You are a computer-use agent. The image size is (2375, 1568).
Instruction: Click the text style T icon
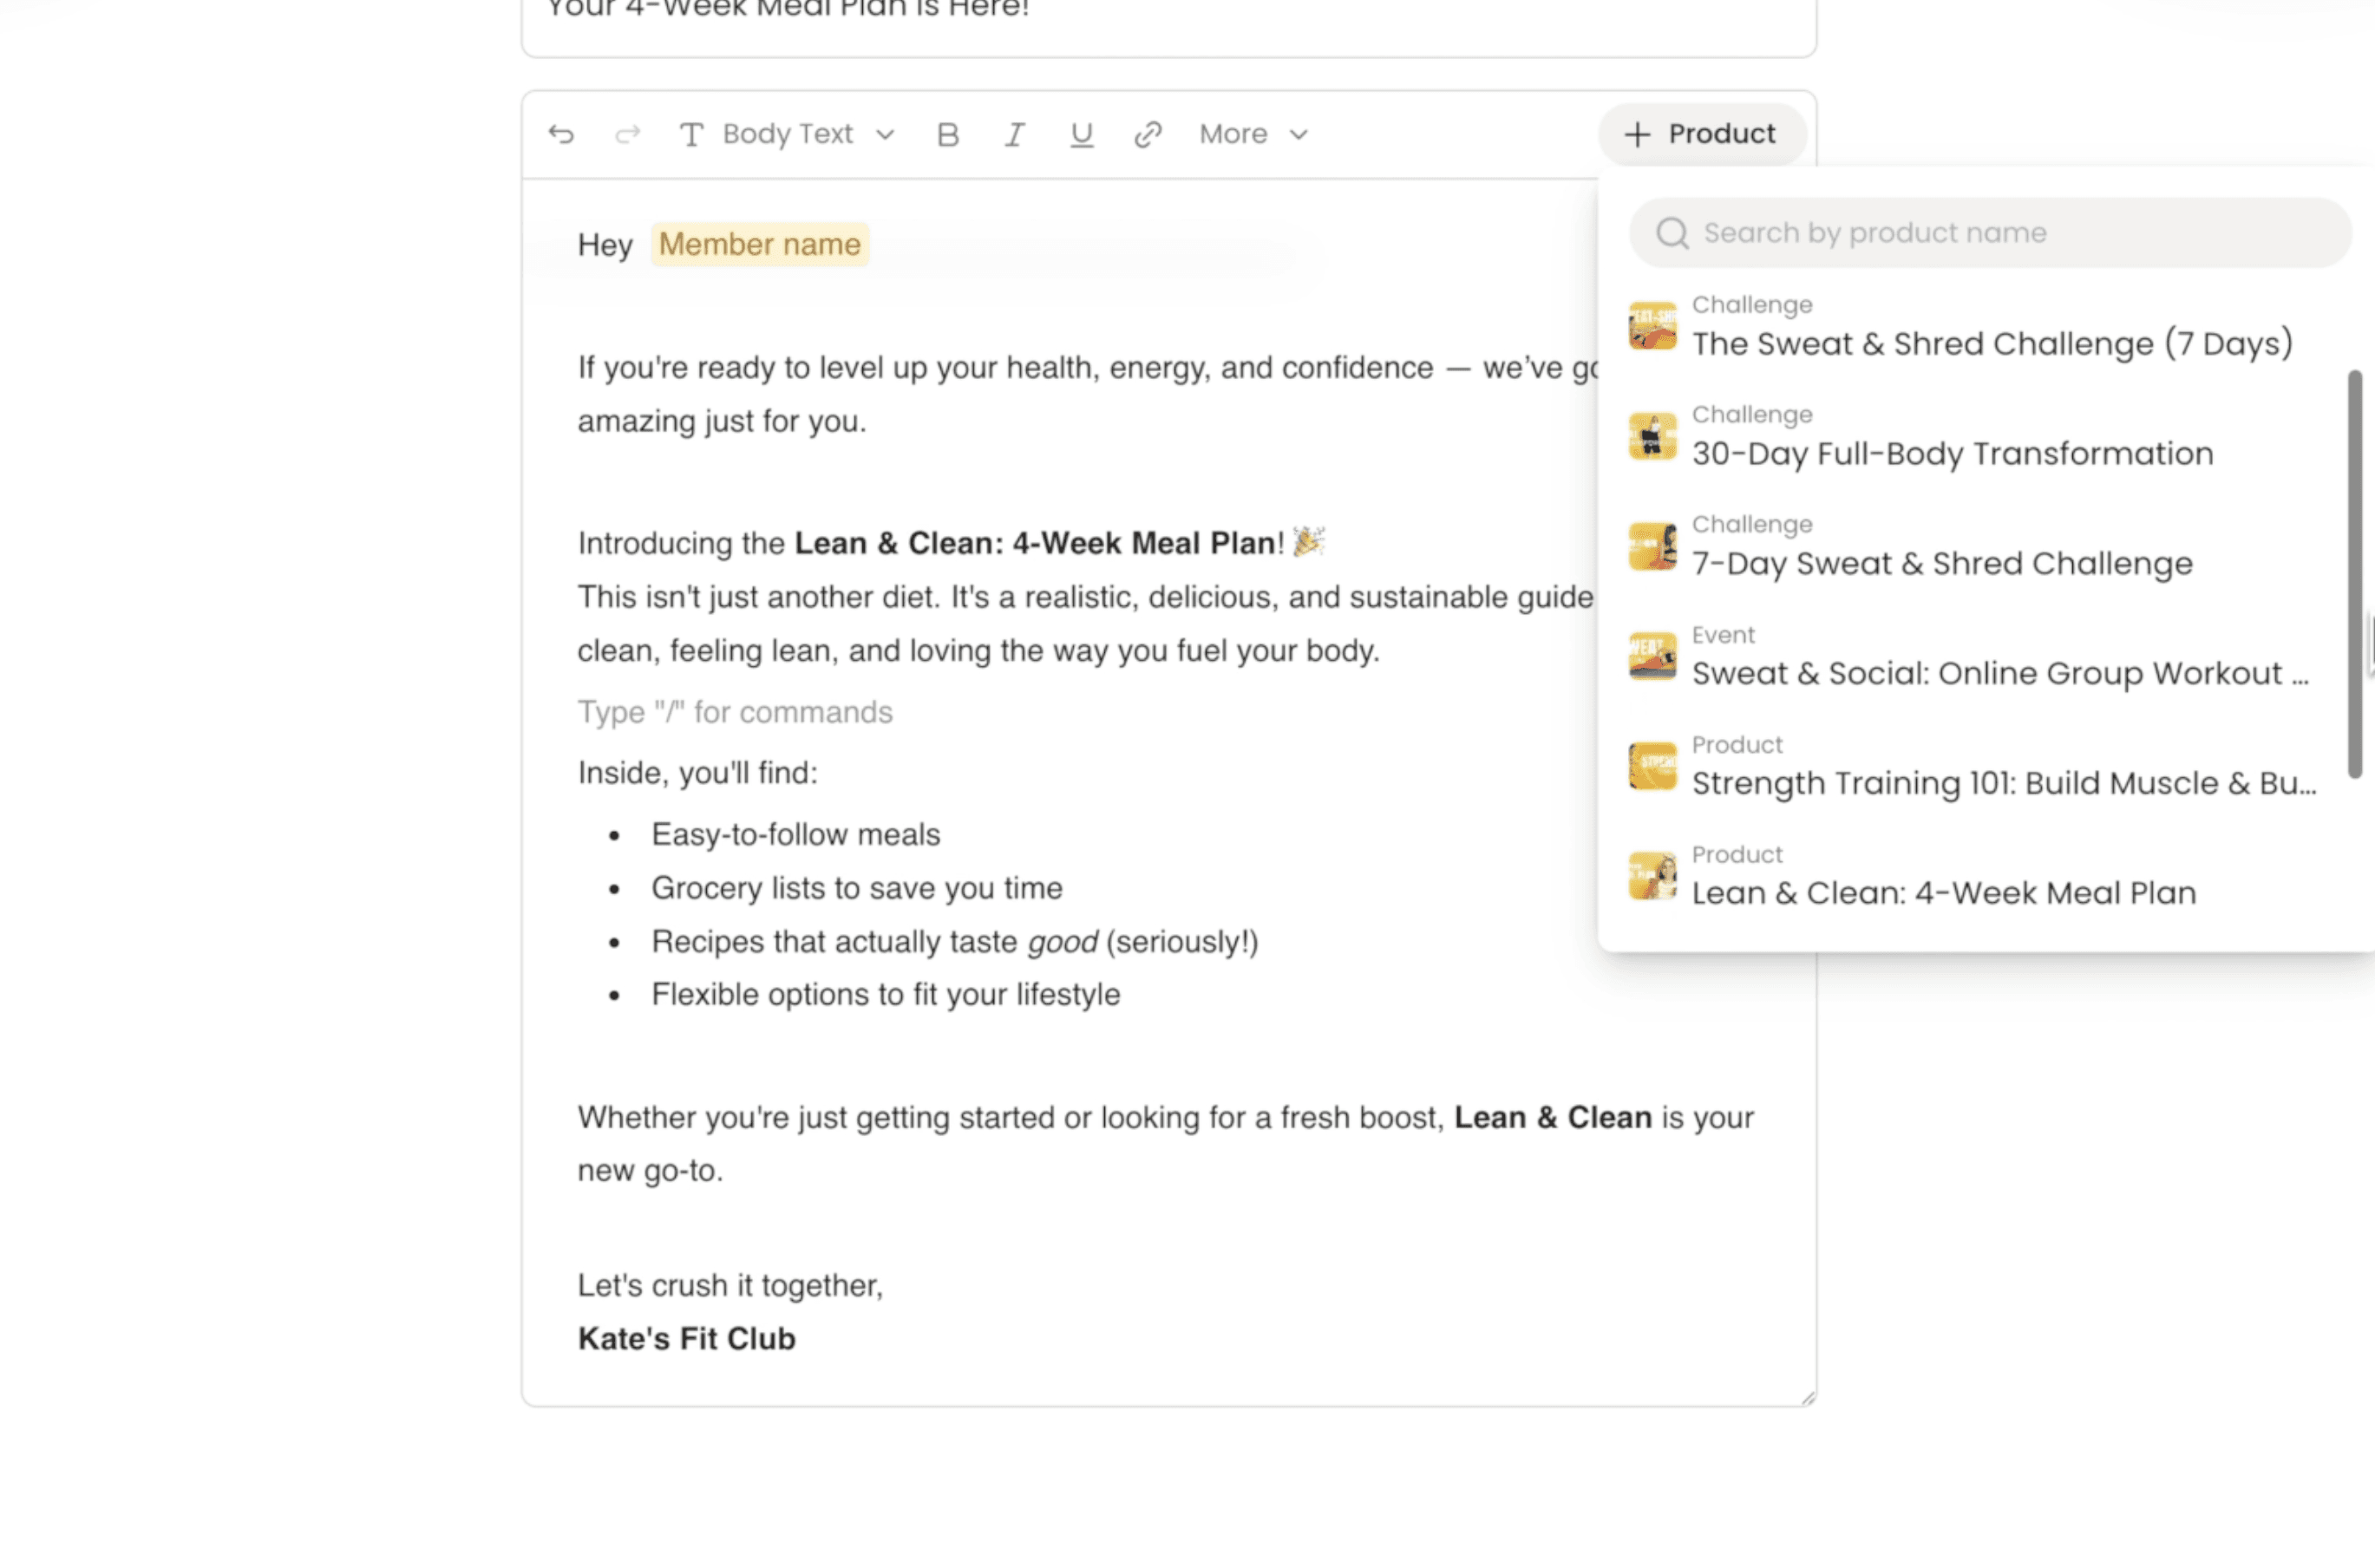click(691, 134)
